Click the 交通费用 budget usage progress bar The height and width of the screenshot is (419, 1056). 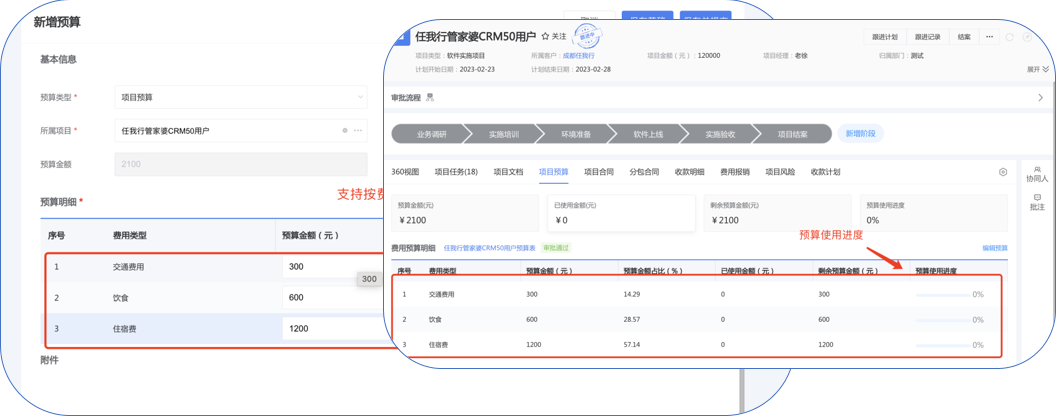[x=943, y=295]
